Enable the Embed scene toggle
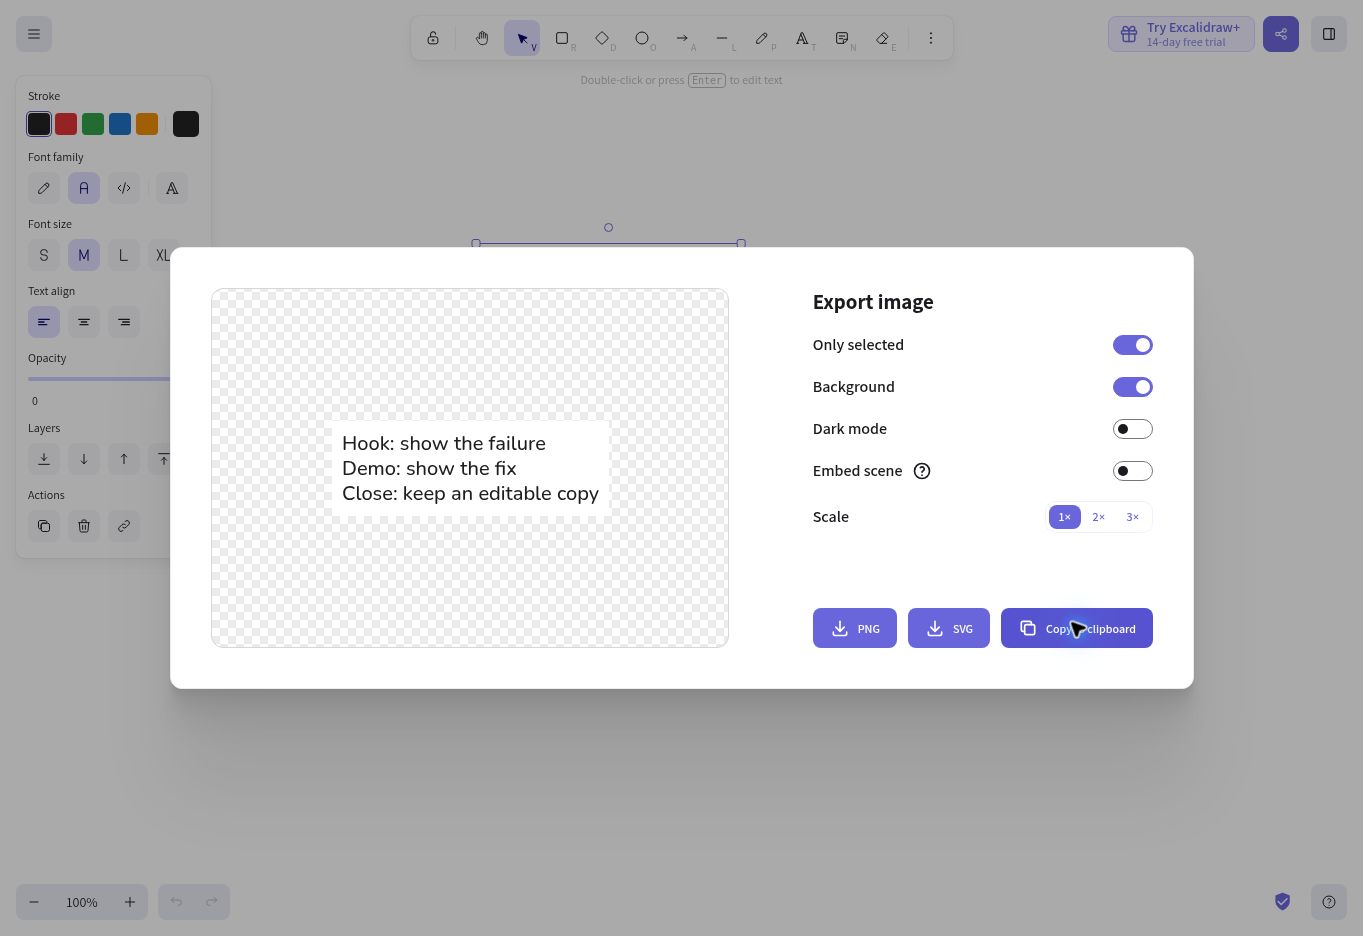The image size is (1363, 936). (1133, 471)
